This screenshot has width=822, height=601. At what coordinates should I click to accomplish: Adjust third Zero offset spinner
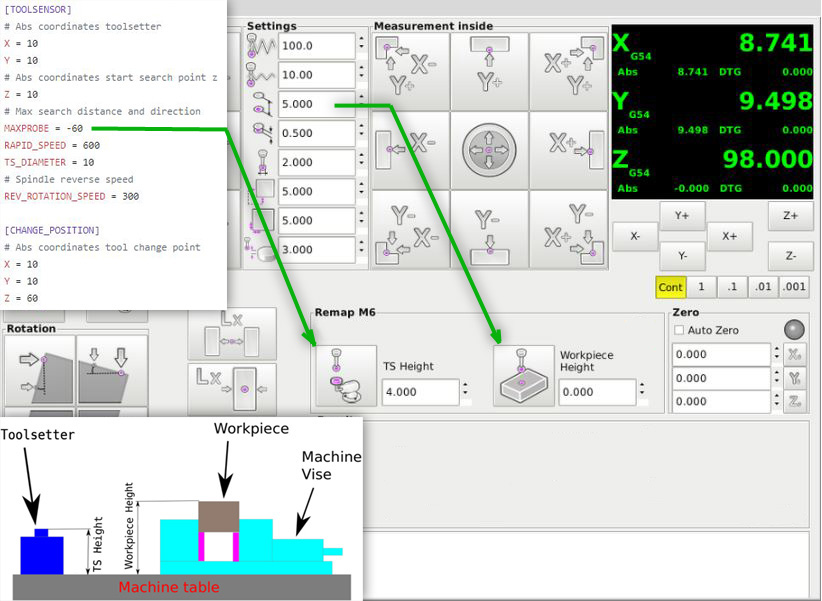click(777, 401)
